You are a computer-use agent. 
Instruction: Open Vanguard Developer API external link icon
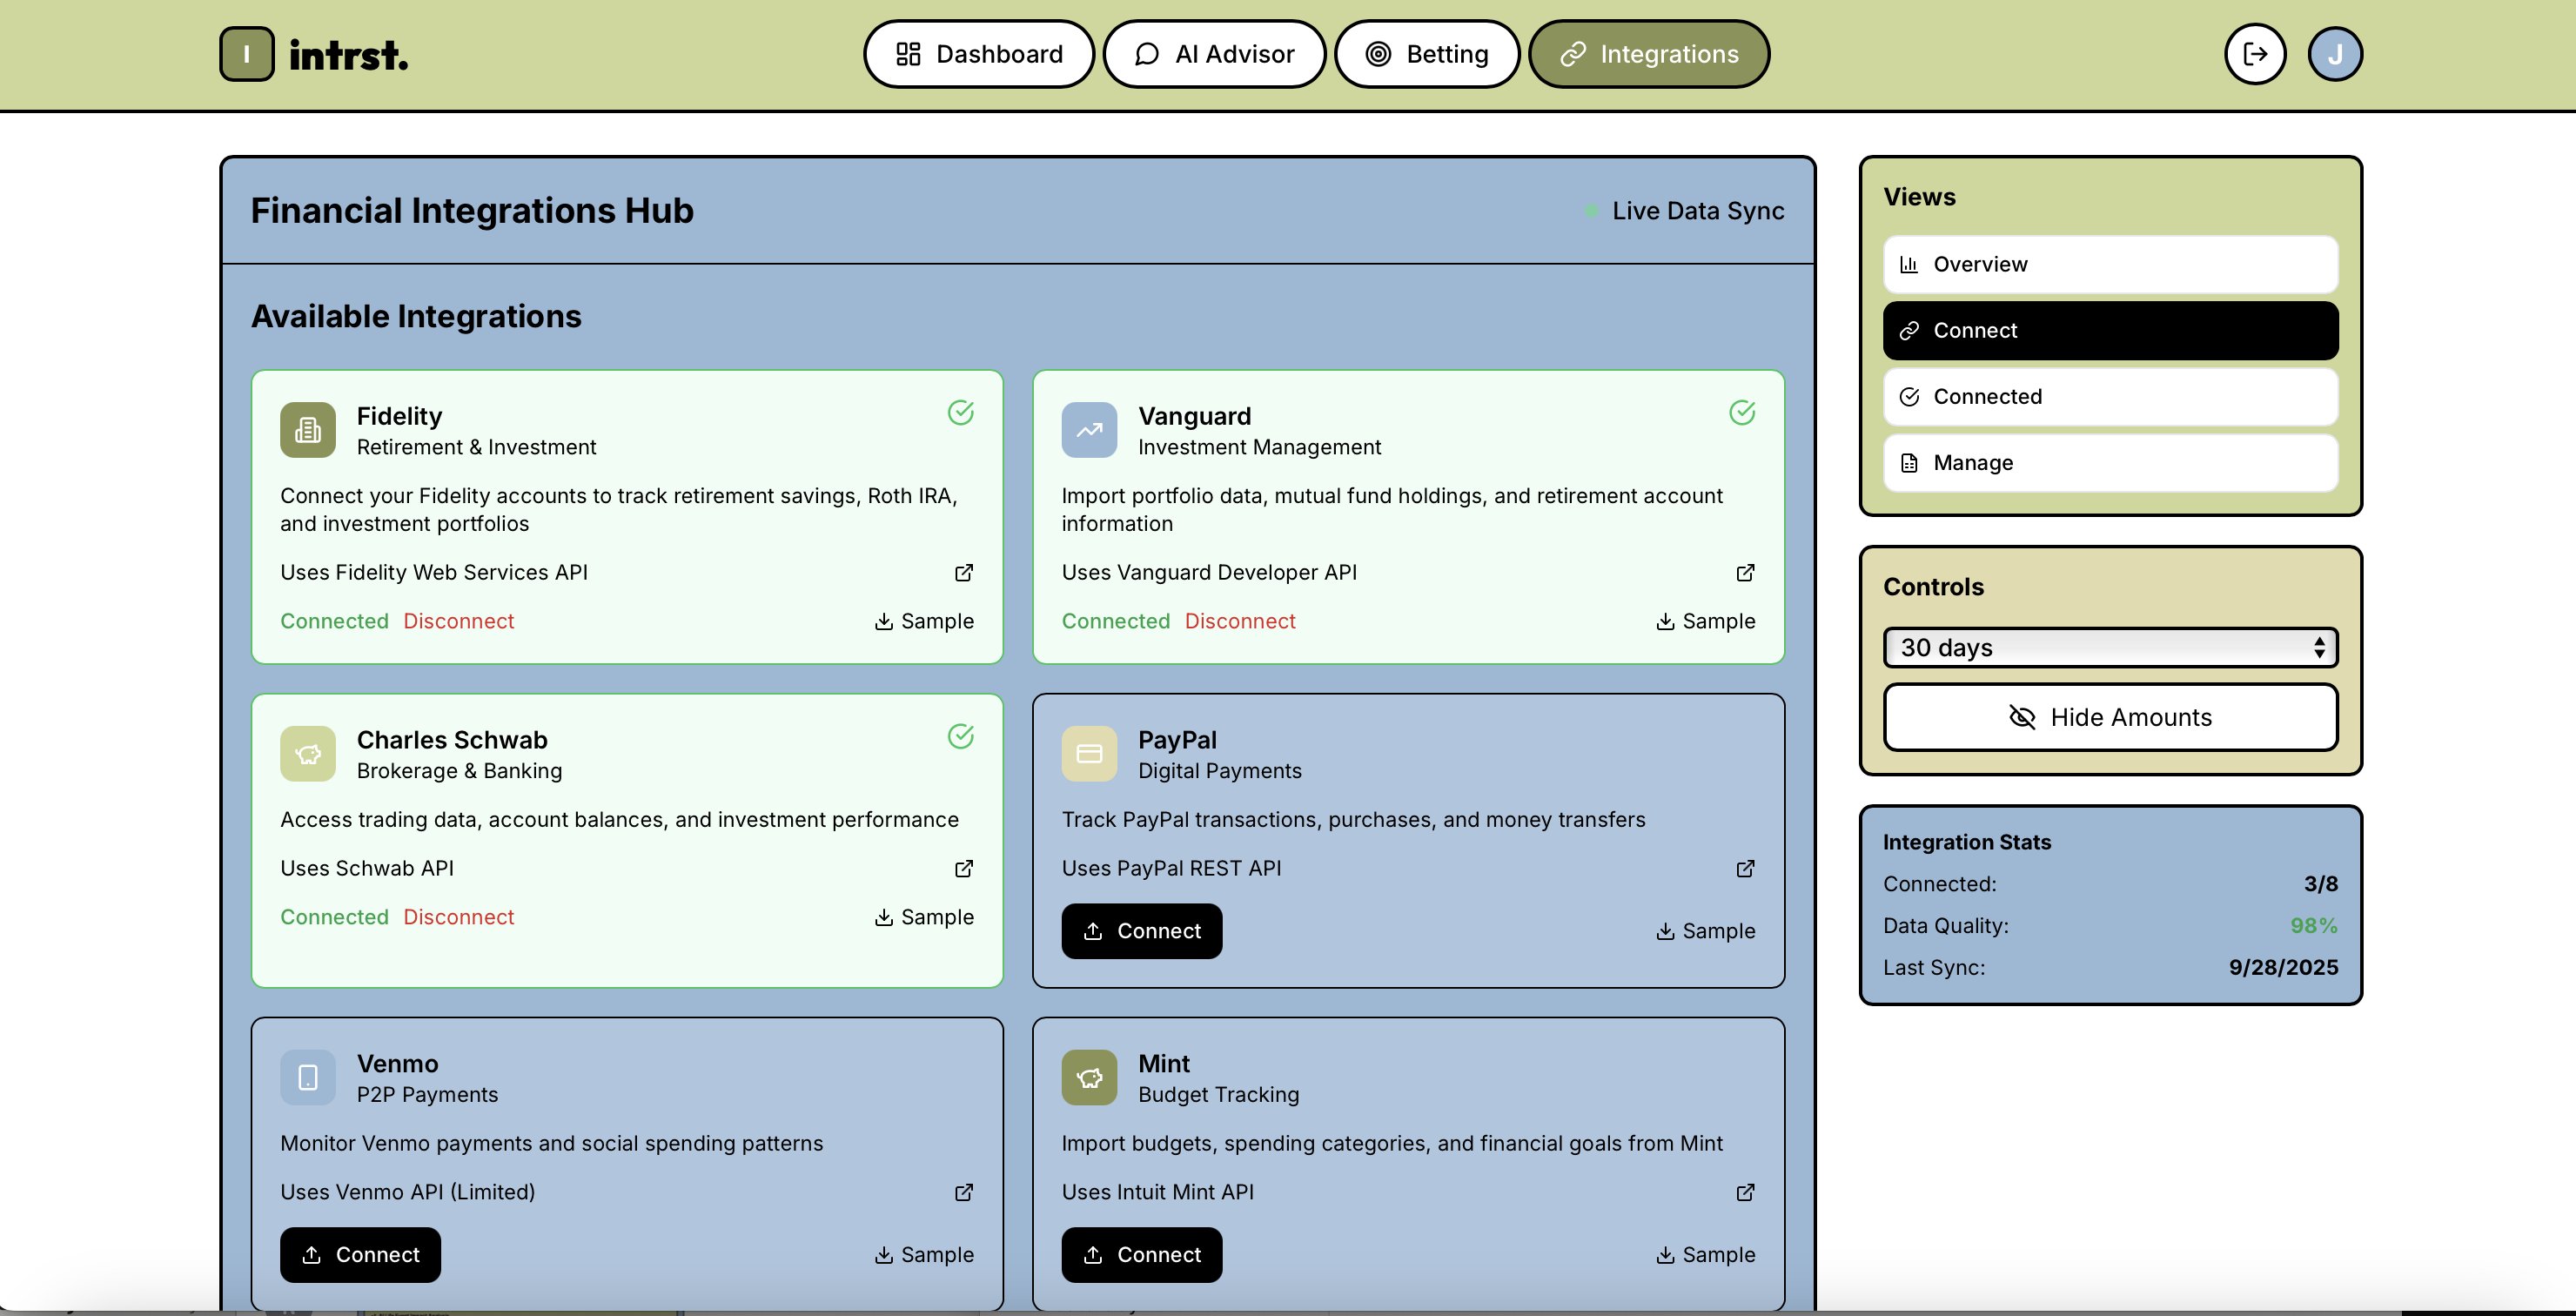pos(1745,573)
